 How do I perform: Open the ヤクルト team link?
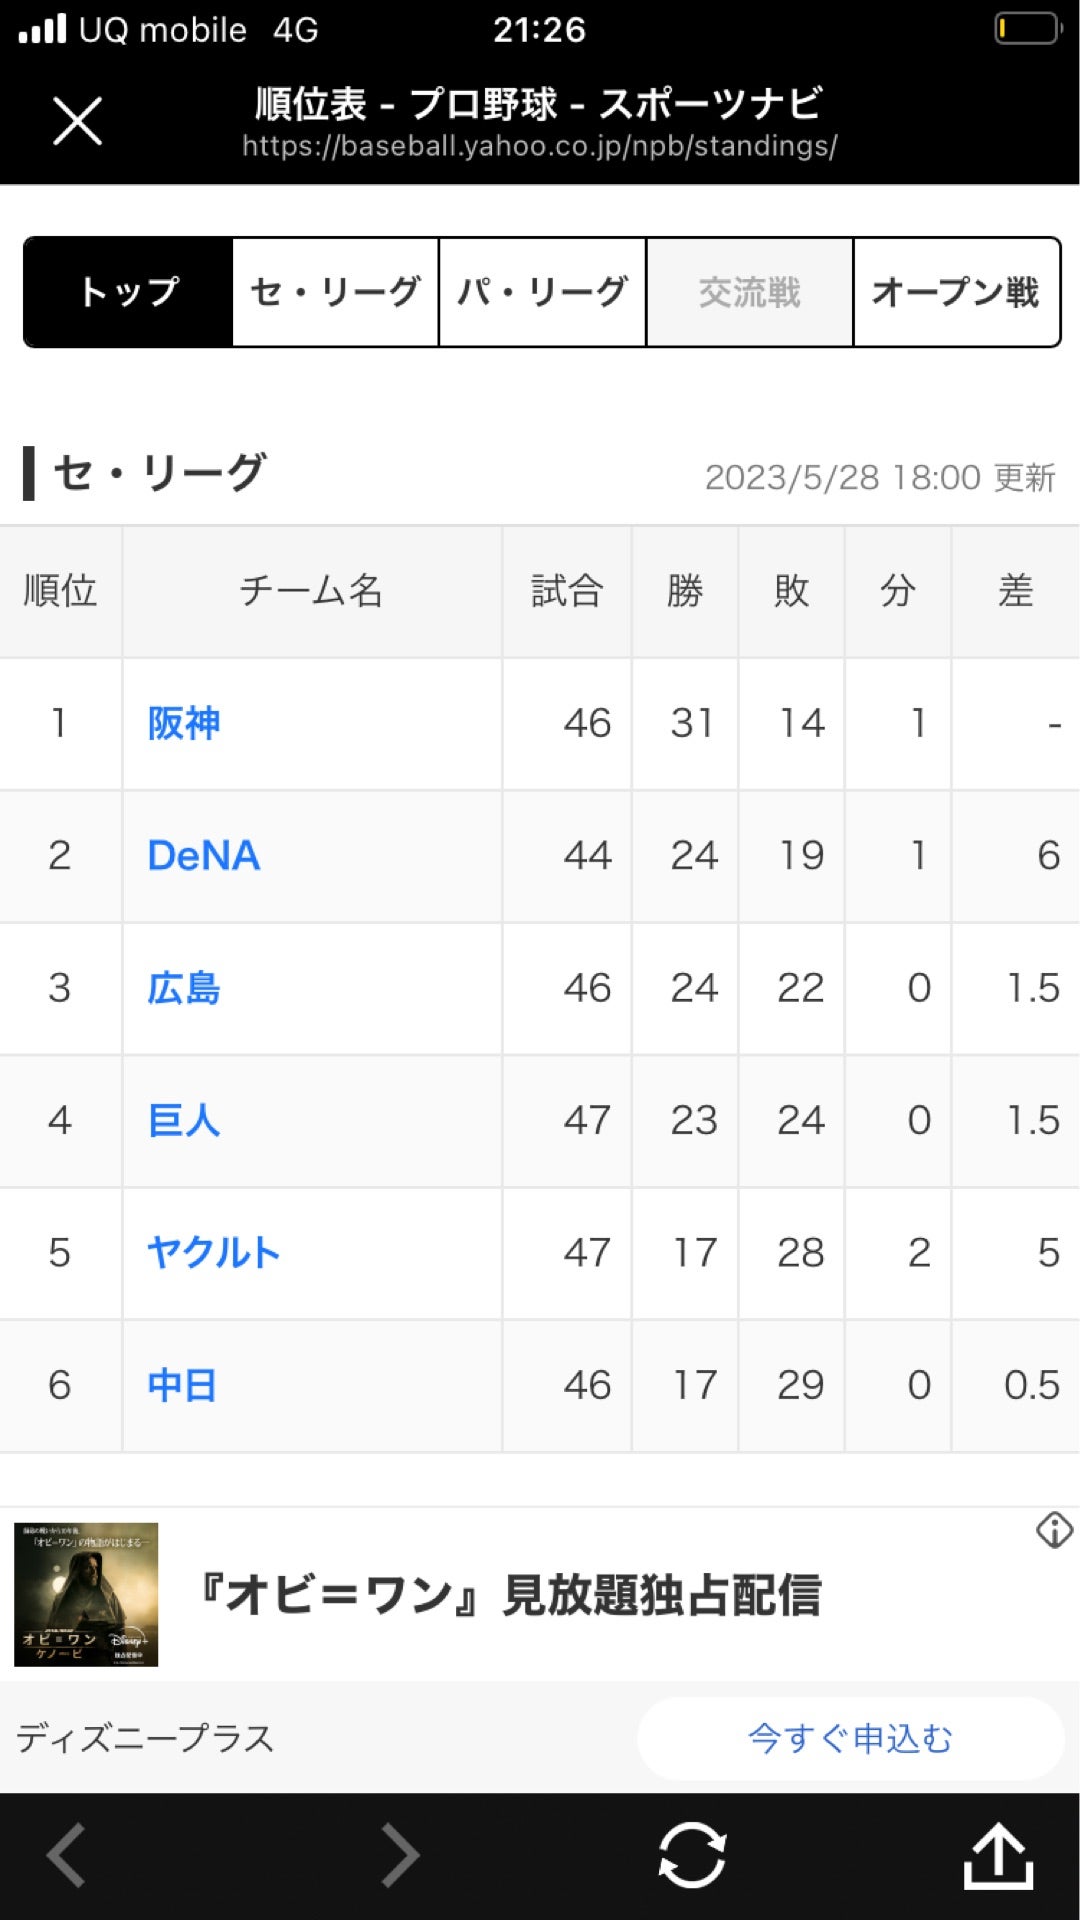[213, 1252]
